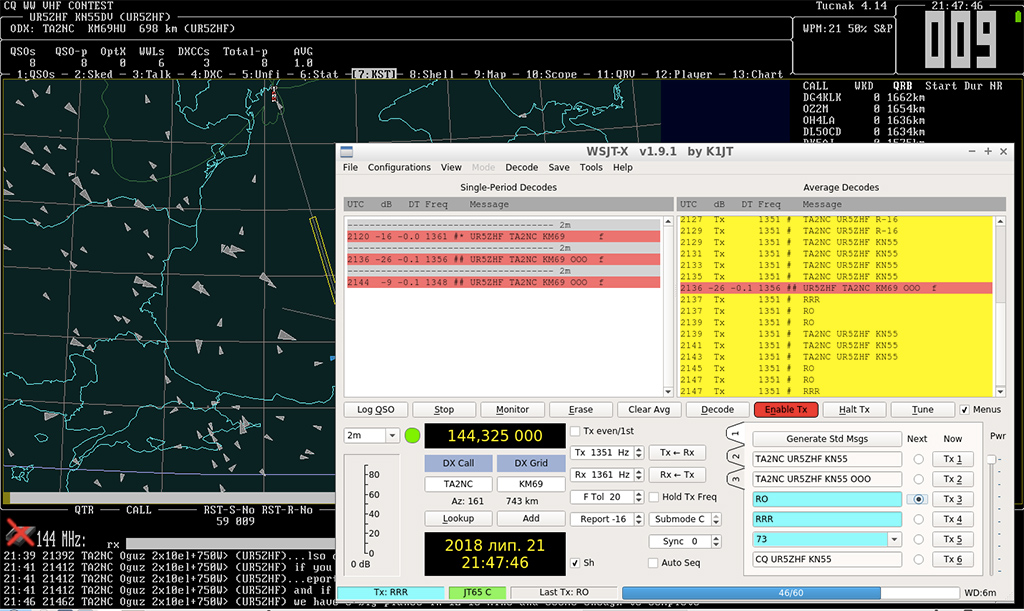Open the View menu

pos(451,167)
